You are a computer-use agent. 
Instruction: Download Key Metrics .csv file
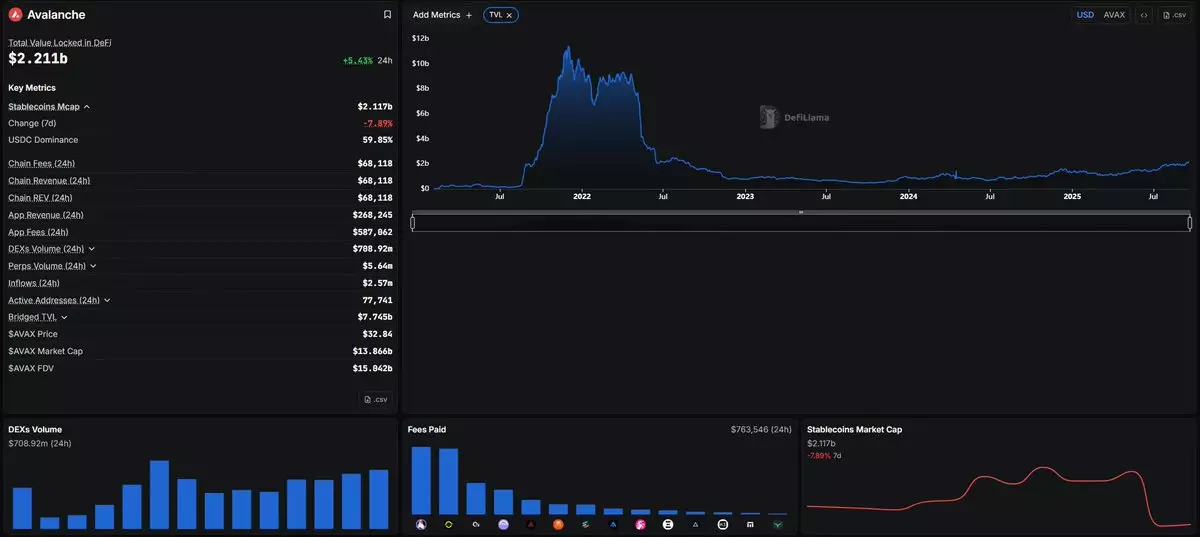click(376, 399)
